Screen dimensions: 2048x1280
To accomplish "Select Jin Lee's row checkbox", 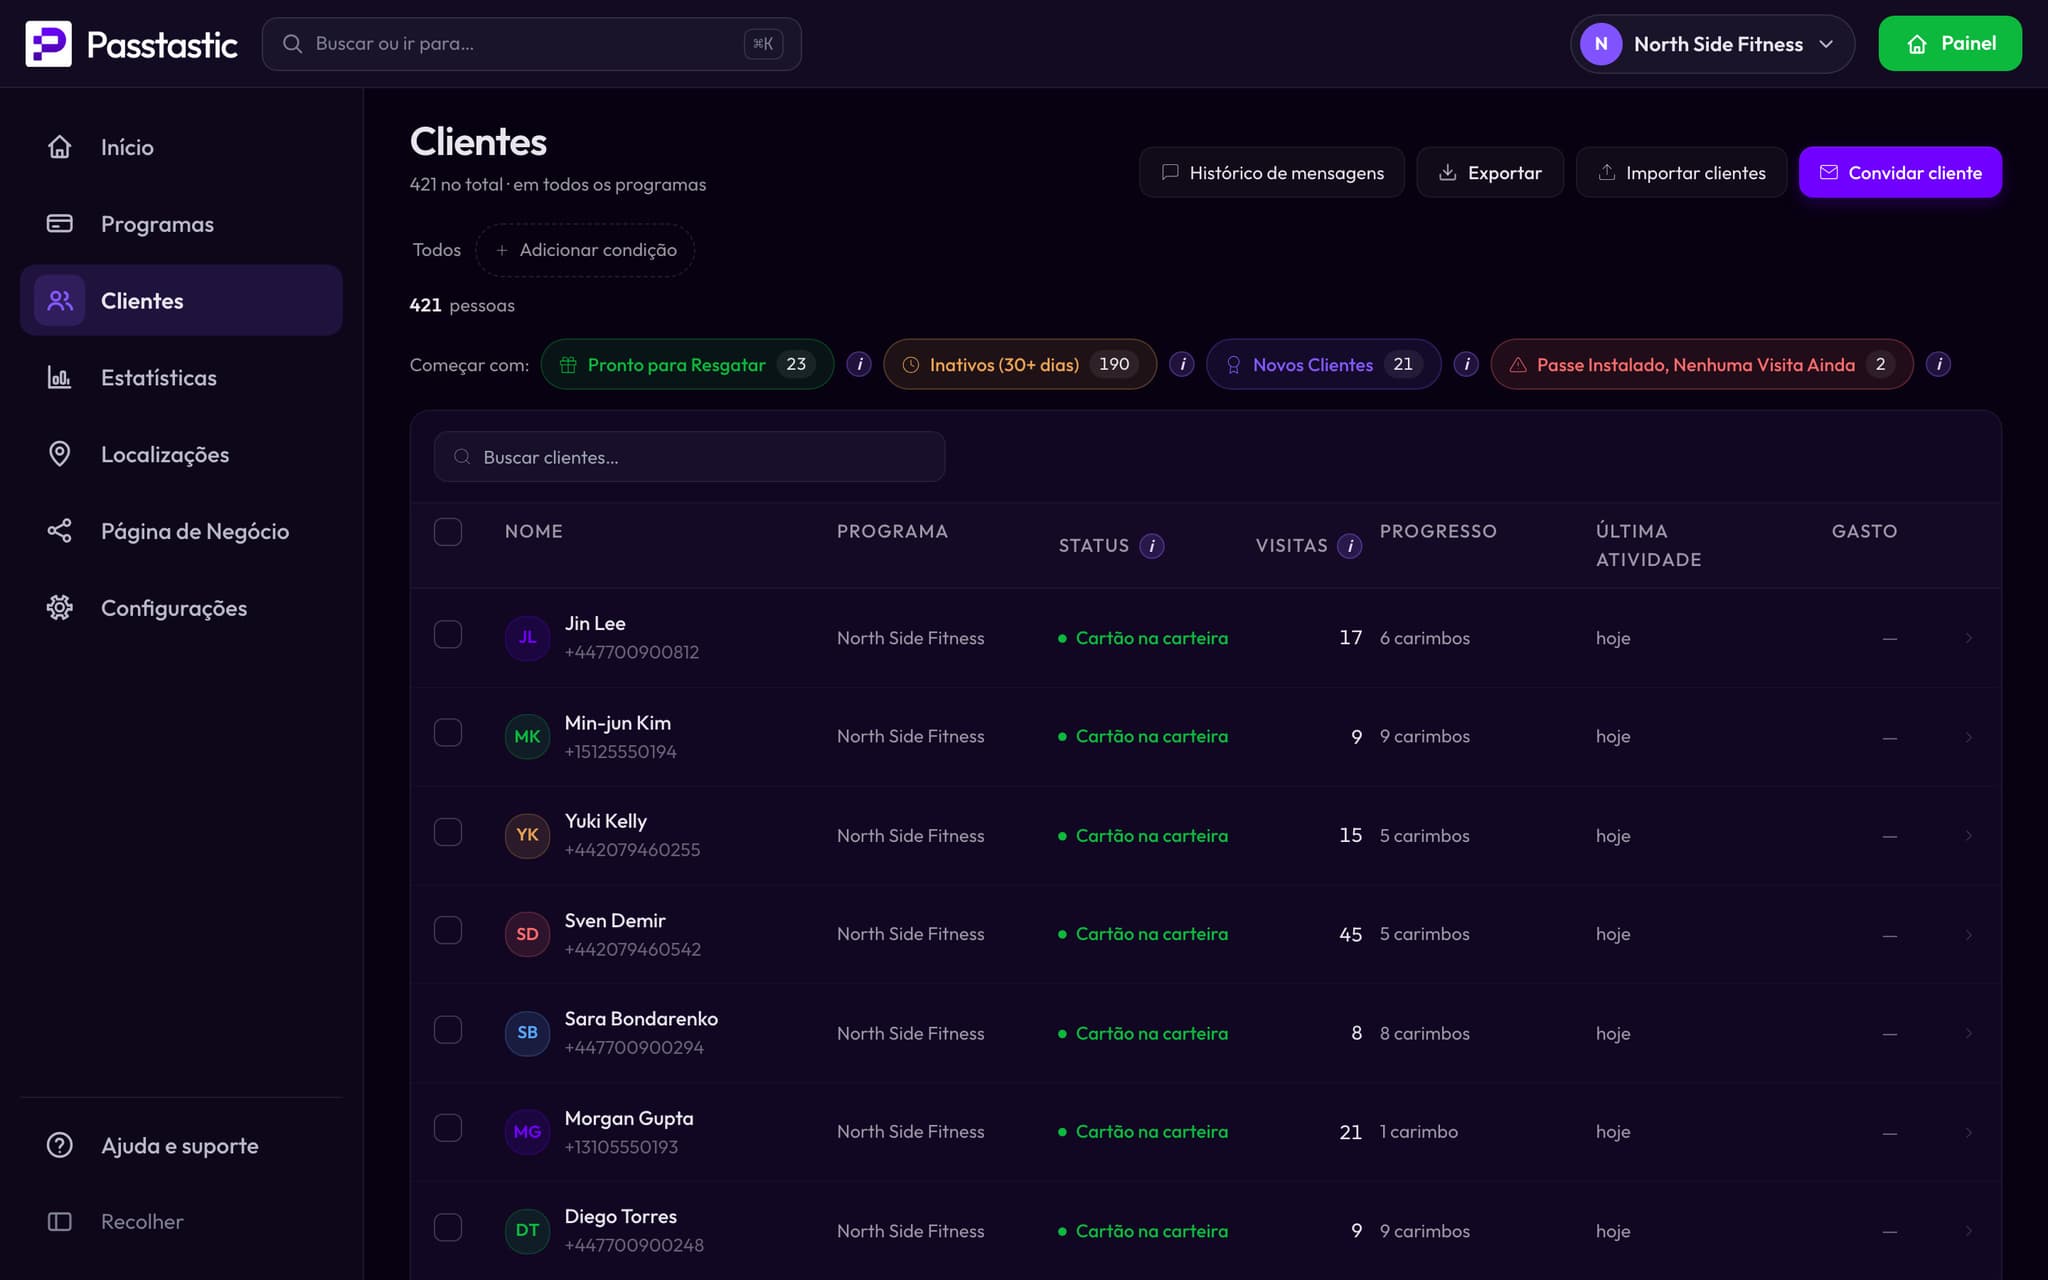I will (448, 635).
